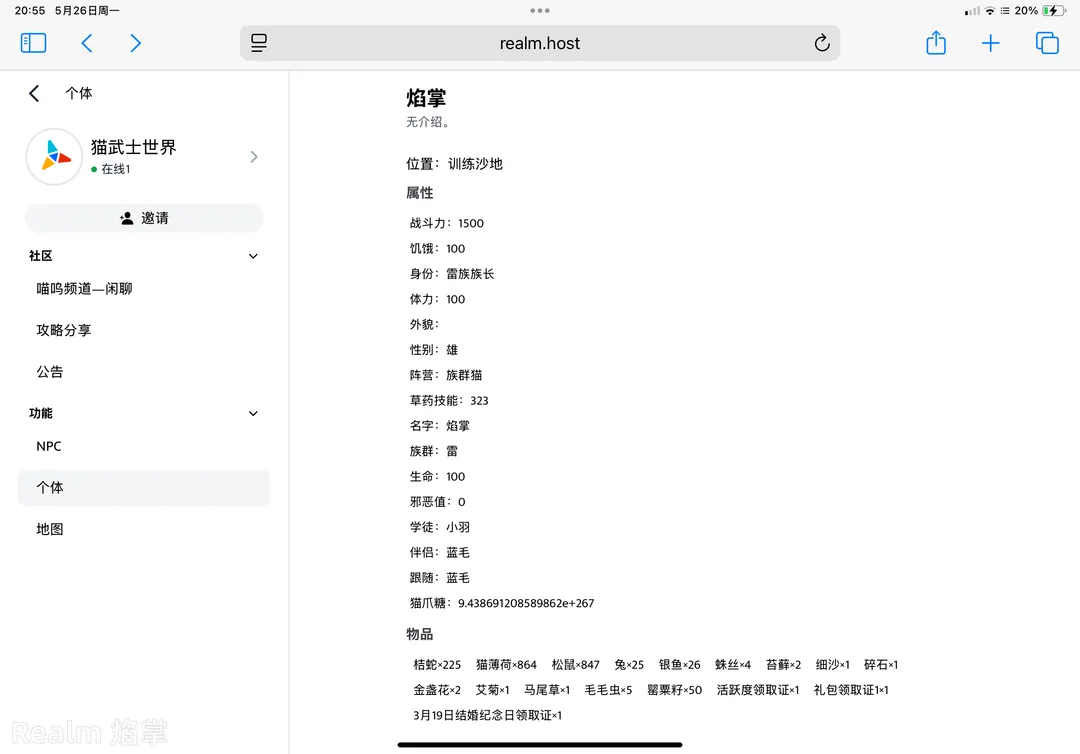Click 艾菊×1 item

[492, 690]
